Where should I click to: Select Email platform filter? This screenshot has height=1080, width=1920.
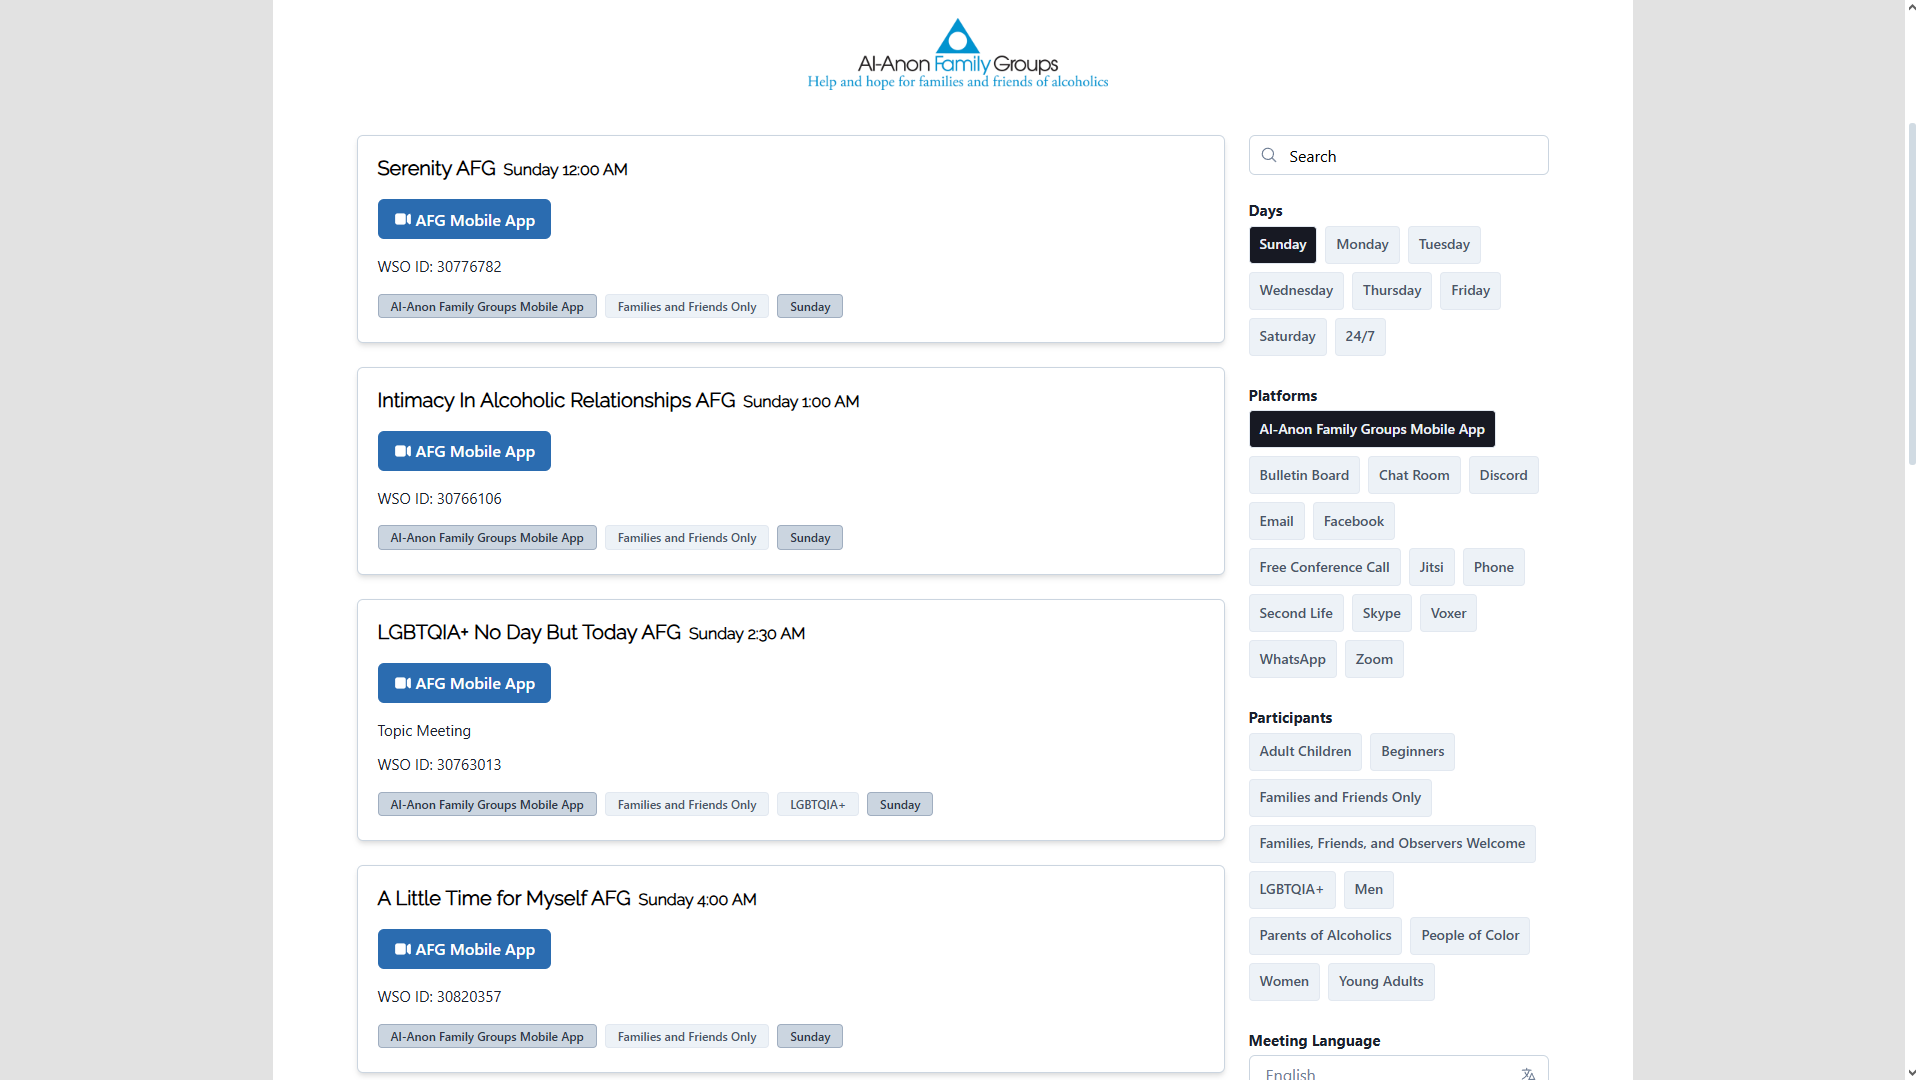[x=1276, y=521]
